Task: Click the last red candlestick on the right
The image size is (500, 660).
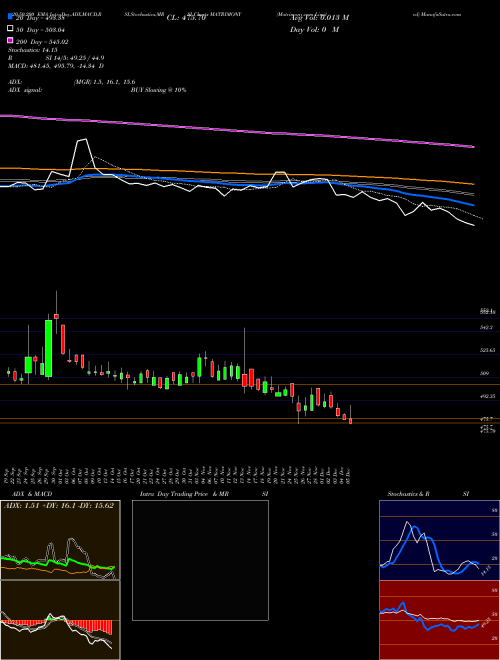Action: [x=350, y=421]
